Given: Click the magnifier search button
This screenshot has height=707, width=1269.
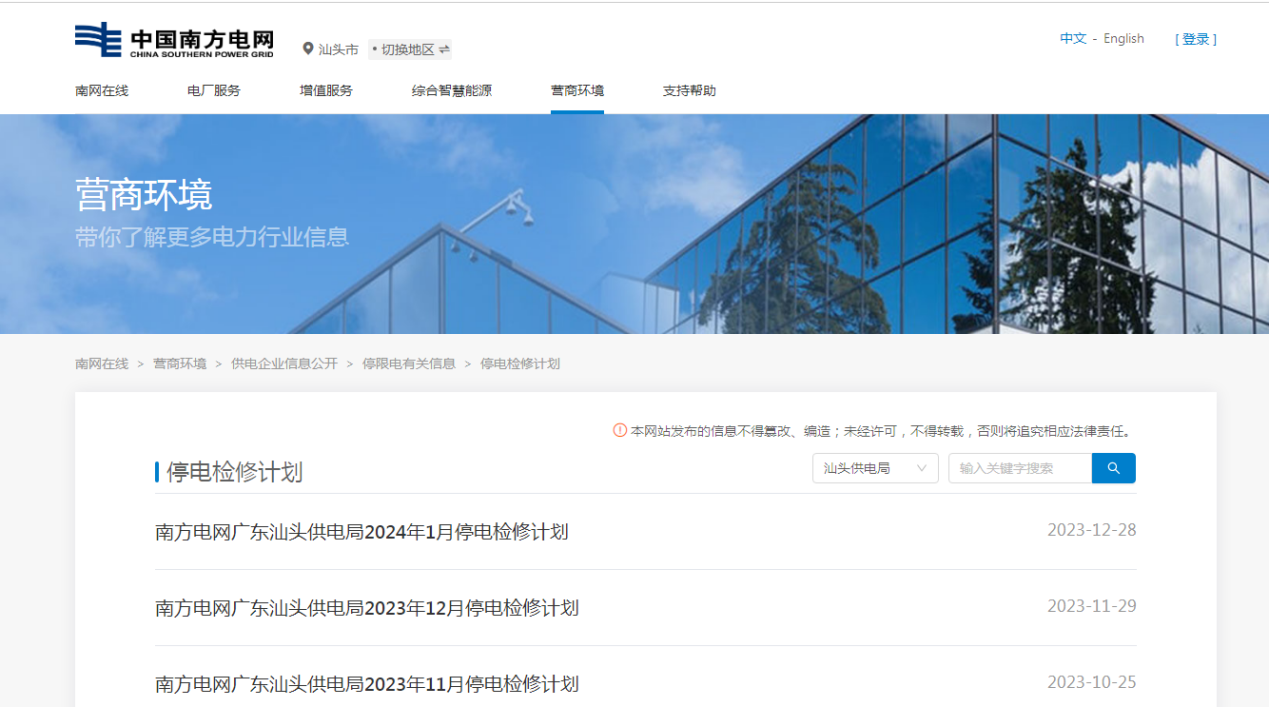Looking at the screenshot, I should coord(1113,468).
